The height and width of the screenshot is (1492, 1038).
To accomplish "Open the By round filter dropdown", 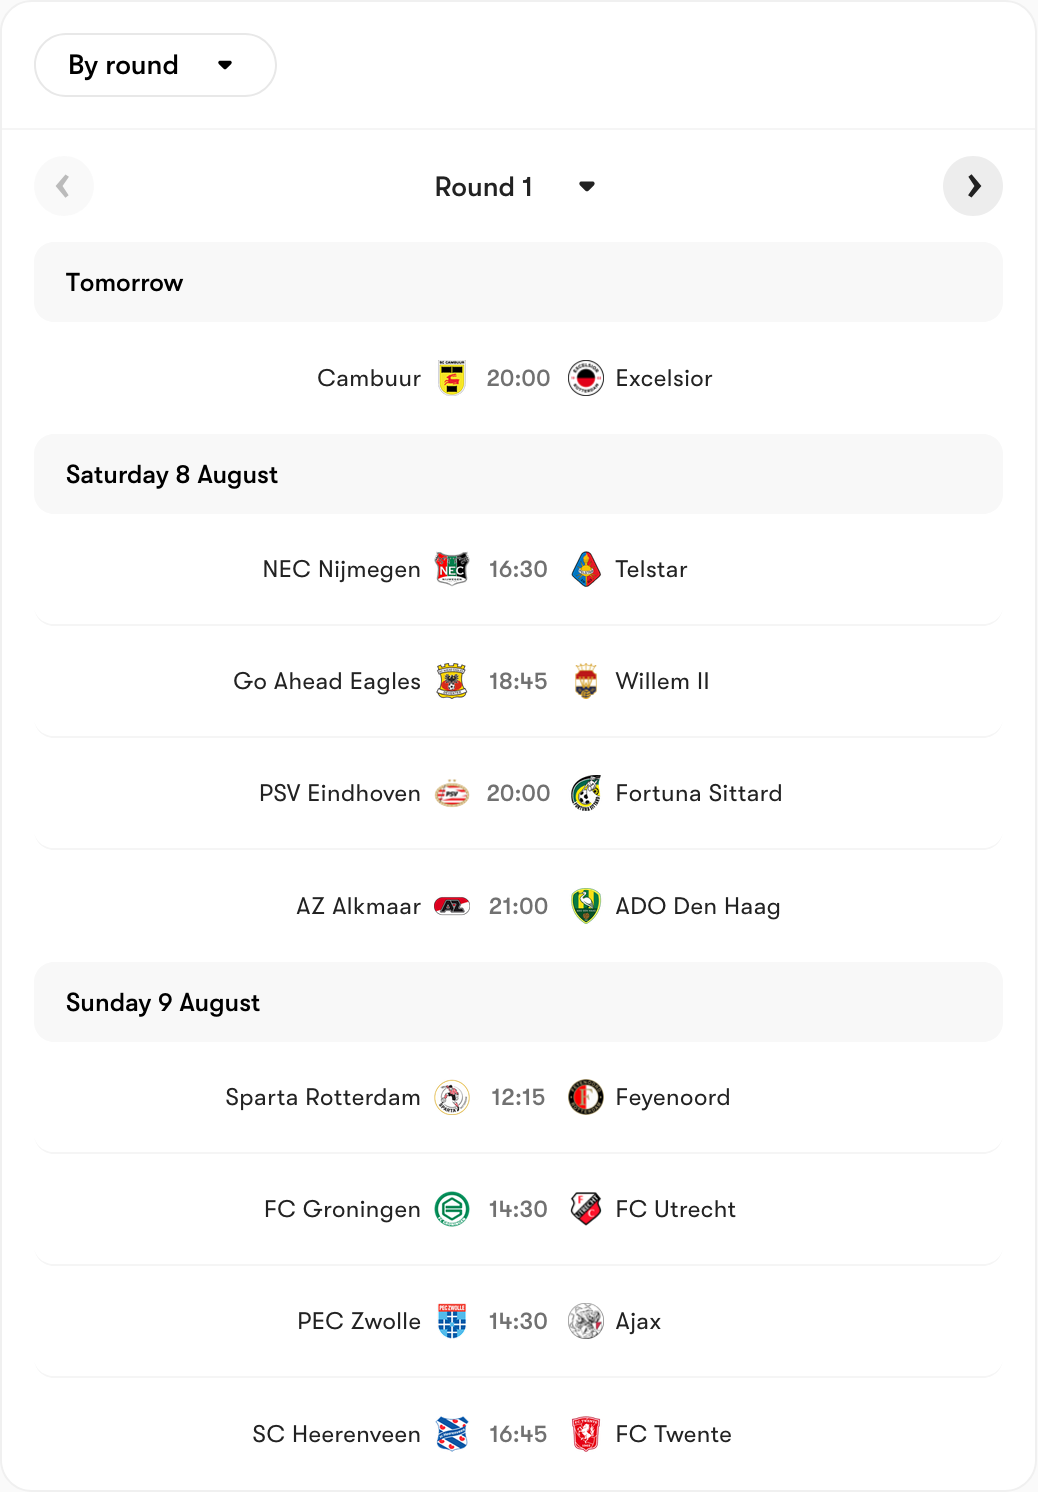I will click(x=155, y=65).
